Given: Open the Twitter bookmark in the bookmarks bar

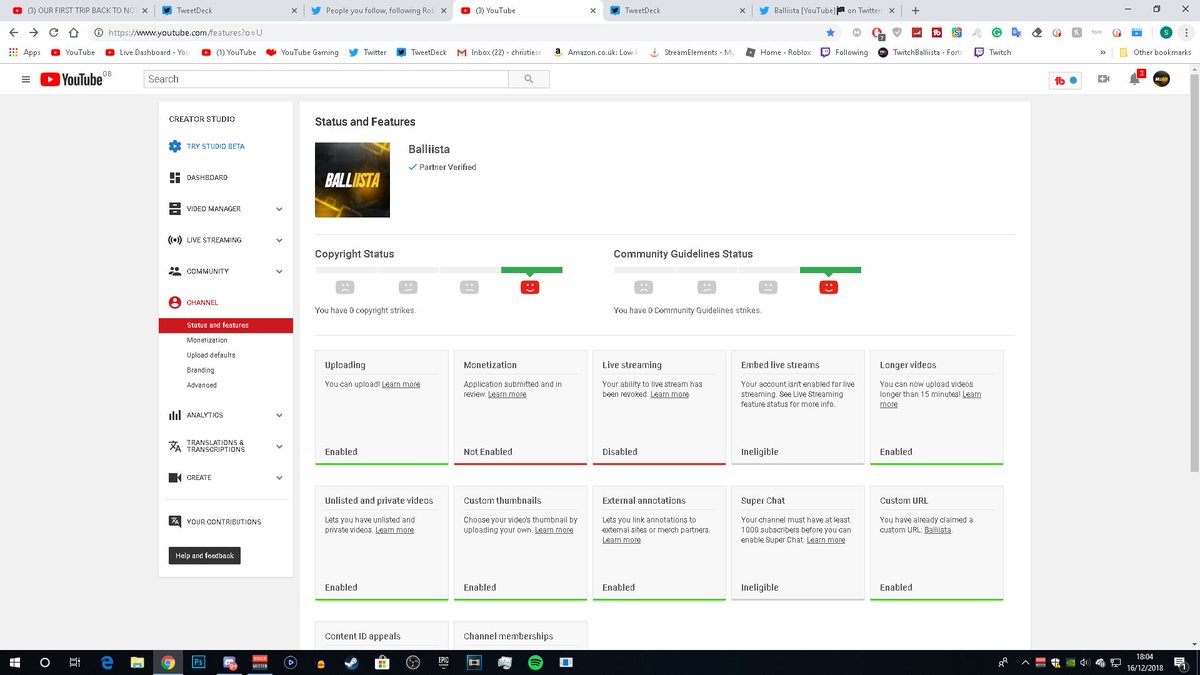Looking at the screenshot, I should [x=367, y=52].
